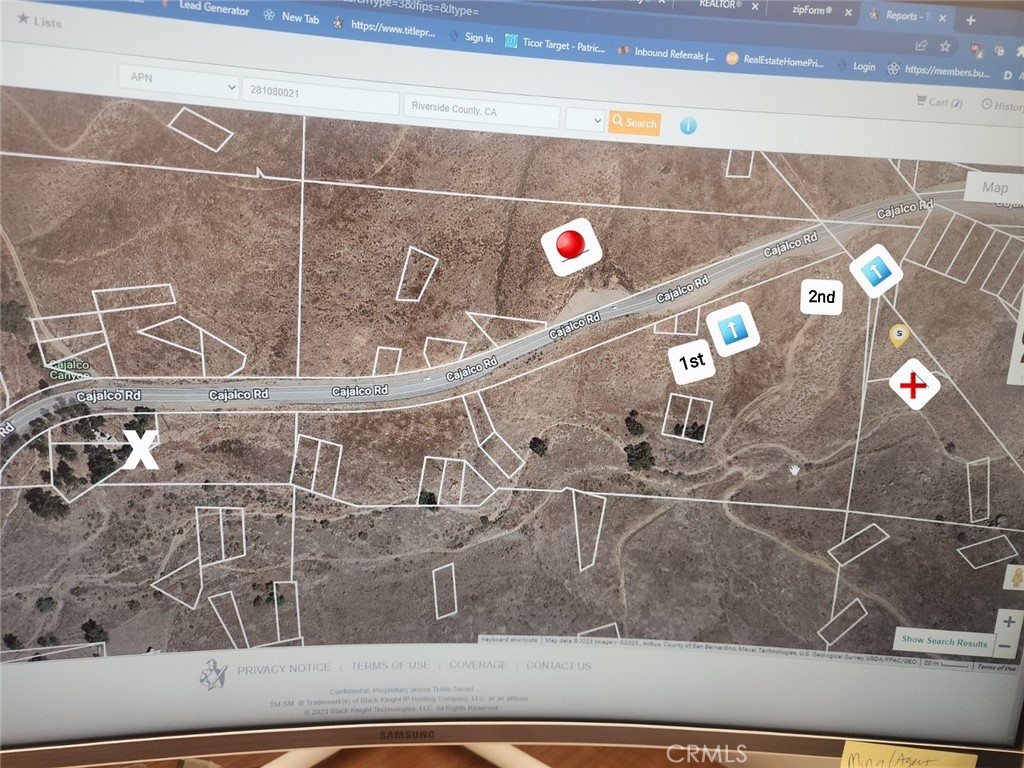This screenshot has width=1024, height=768.
Task: Click the red cross map marker
Action: point(912,386)
